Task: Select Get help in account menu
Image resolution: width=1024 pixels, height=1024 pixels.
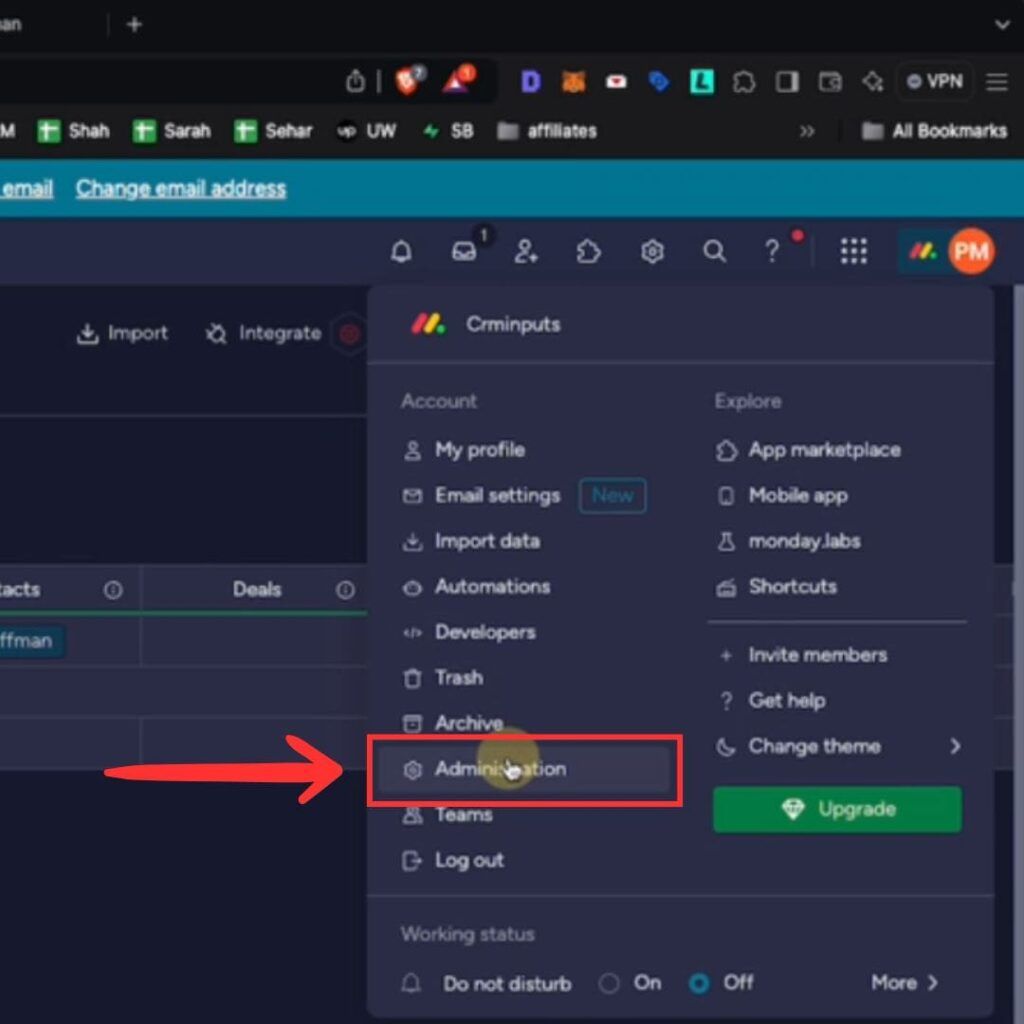Action: (x=771, y=701)
